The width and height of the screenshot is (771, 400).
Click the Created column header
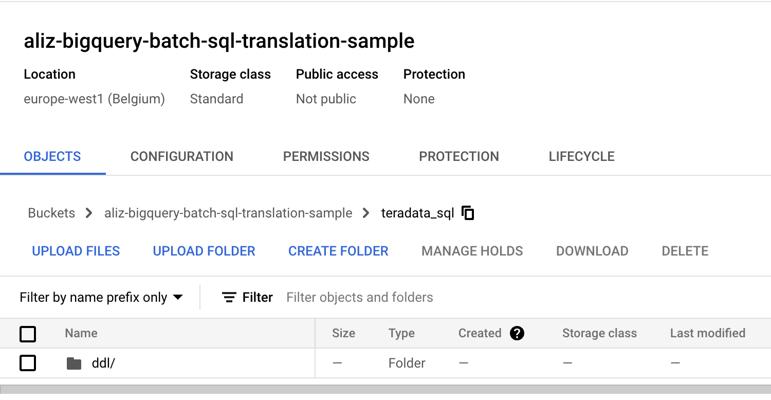[x=479, y=333]
